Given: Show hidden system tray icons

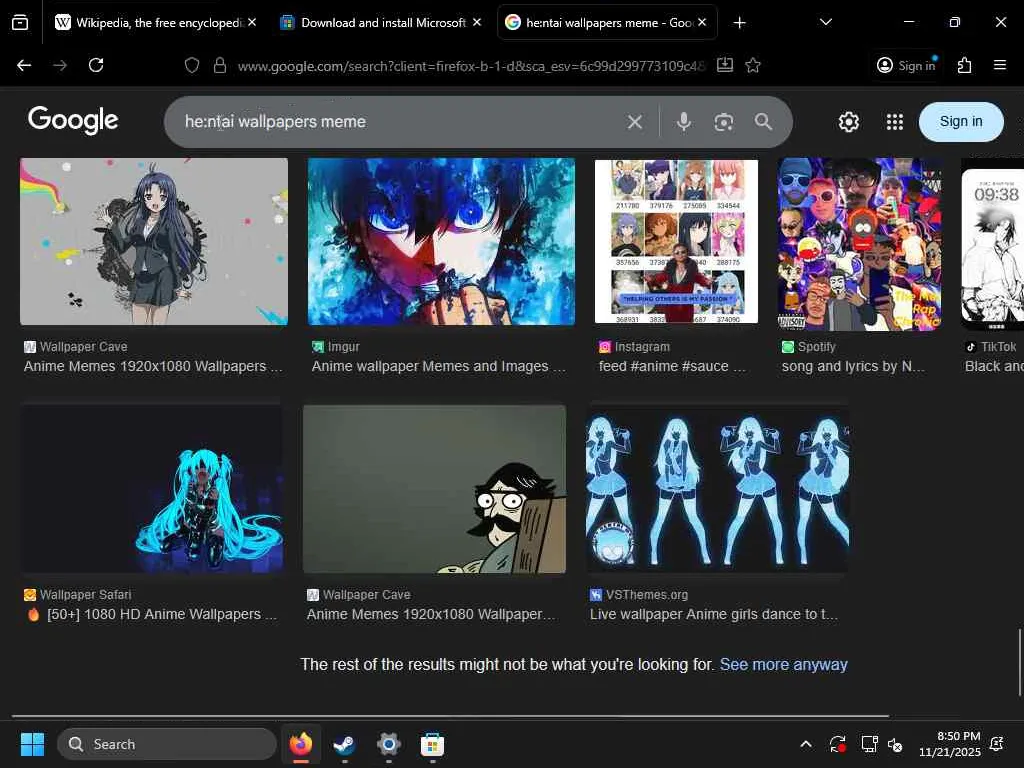Looking at the screenshot, I should (x=806, y=744).
